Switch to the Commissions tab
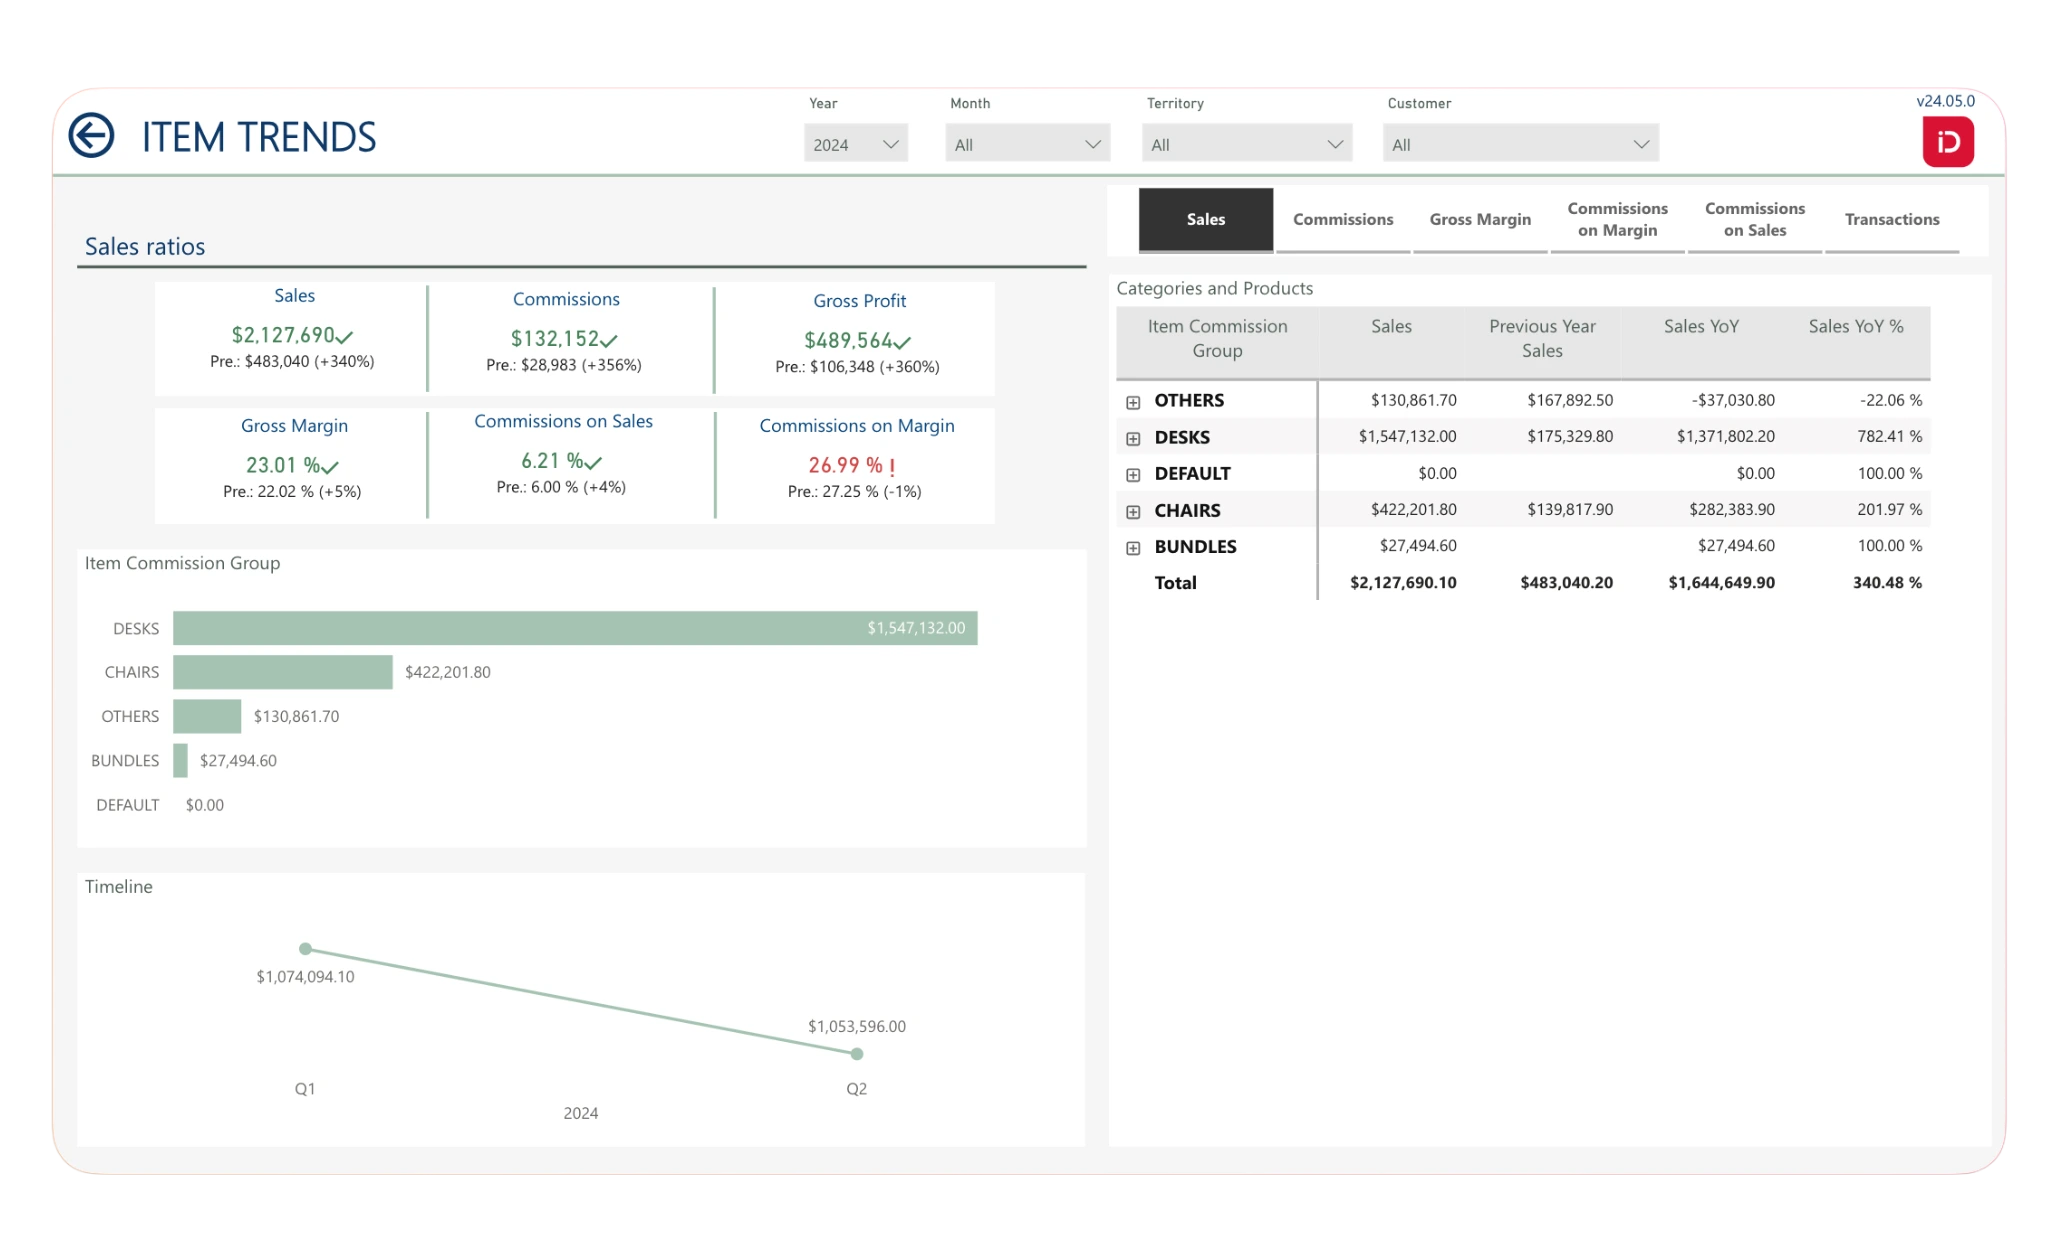Screen dimensions: 2048x1256 1342,219
